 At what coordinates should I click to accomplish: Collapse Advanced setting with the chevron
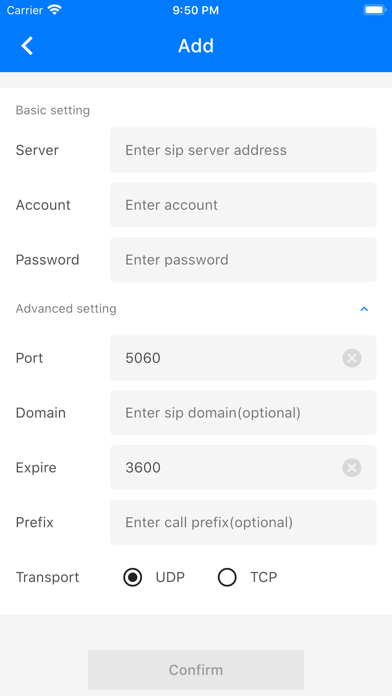point(364,308)
